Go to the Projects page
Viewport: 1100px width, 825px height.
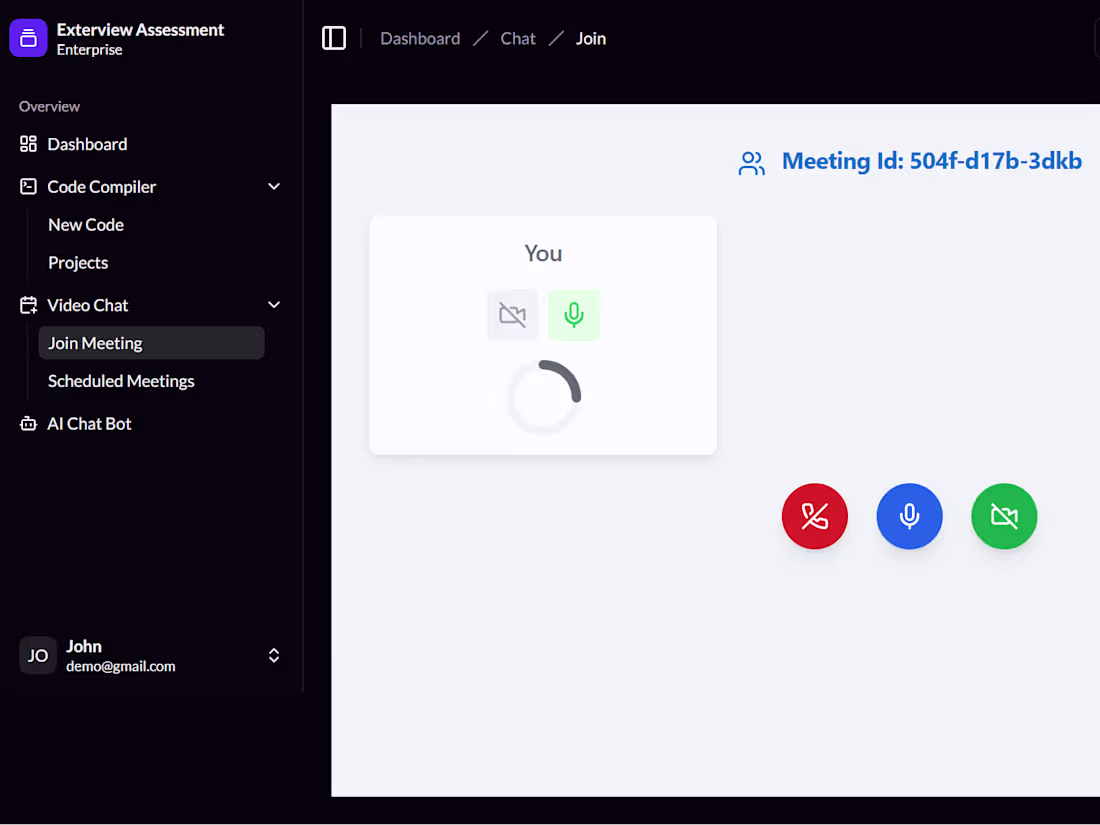pos(78,262)
